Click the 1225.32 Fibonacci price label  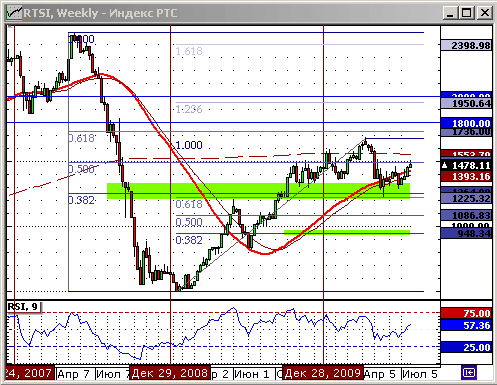pos(467,199)
